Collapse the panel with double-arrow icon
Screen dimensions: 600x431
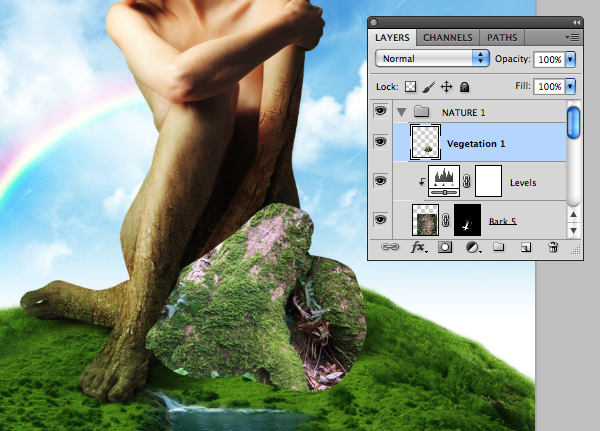576,23
